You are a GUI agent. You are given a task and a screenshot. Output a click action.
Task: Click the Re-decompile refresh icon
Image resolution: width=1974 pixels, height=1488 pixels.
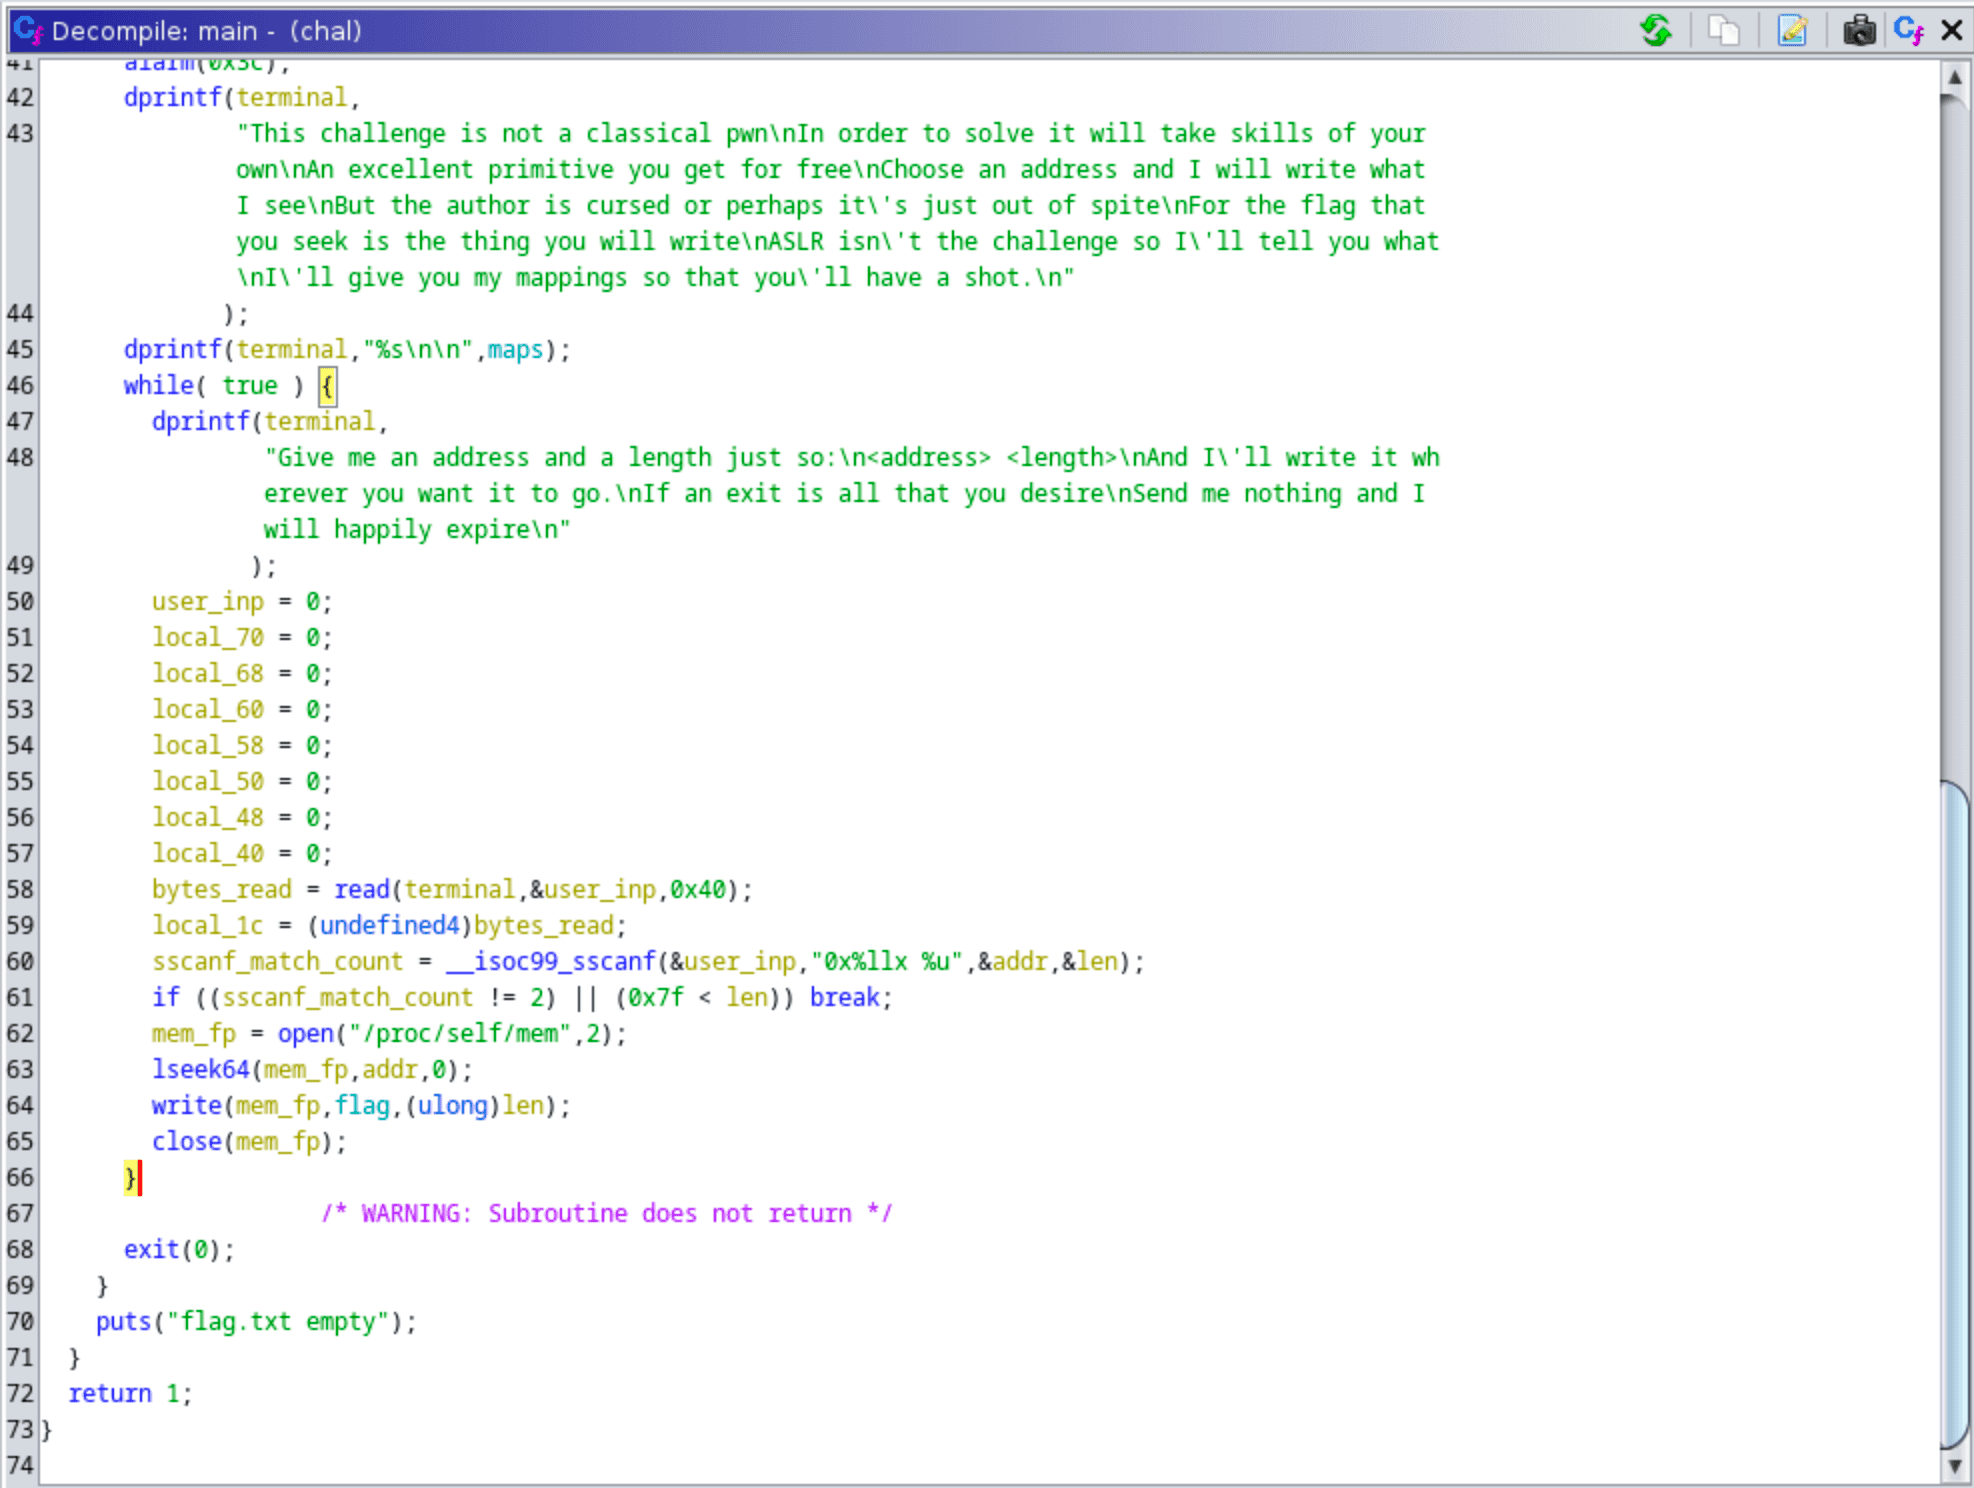click(x=1656, y=31)
